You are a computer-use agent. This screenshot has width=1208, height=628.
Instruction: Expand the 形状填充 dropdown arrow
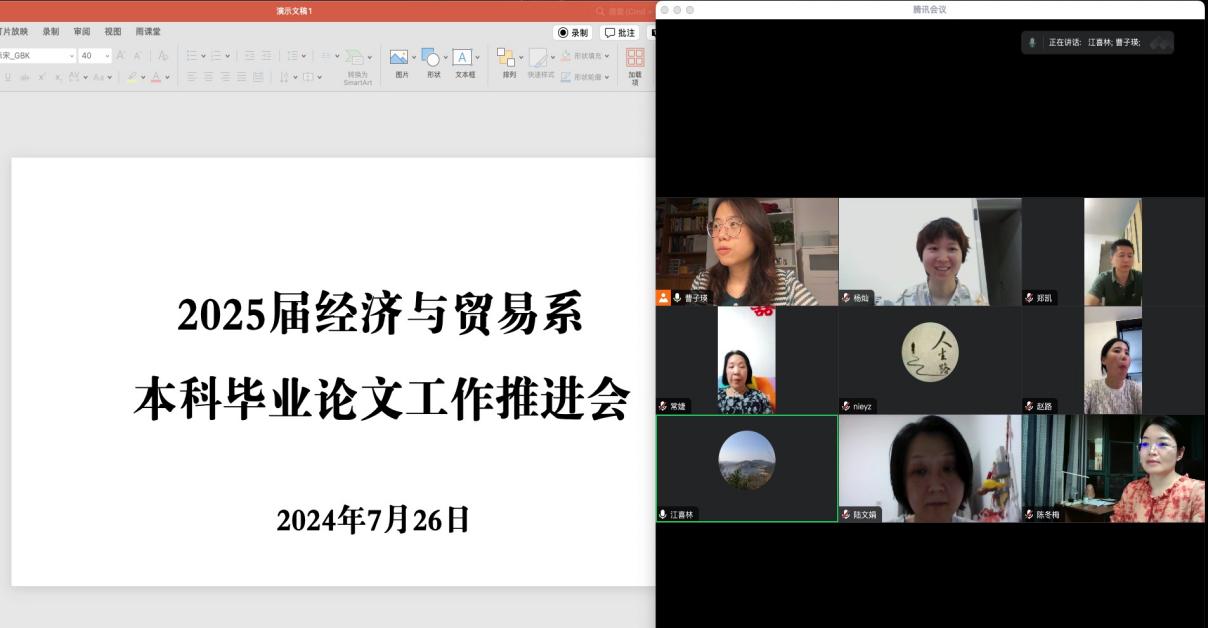[607, 56]
